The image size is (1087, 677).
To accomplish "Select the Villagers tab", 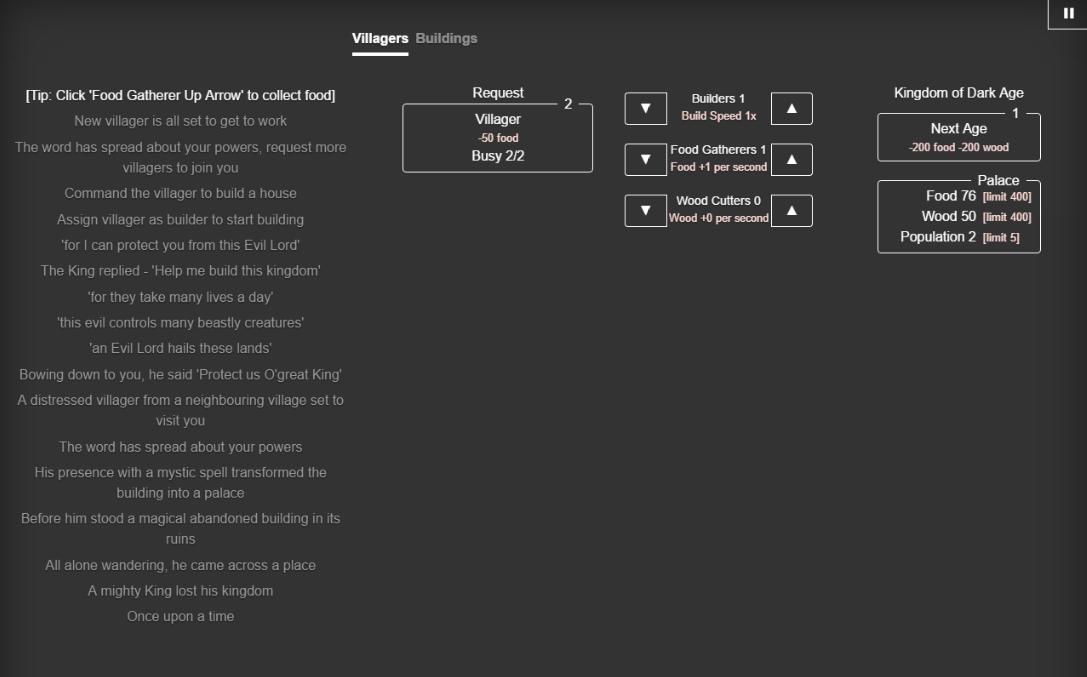I will pyautogui.click(x=380, y=38).
